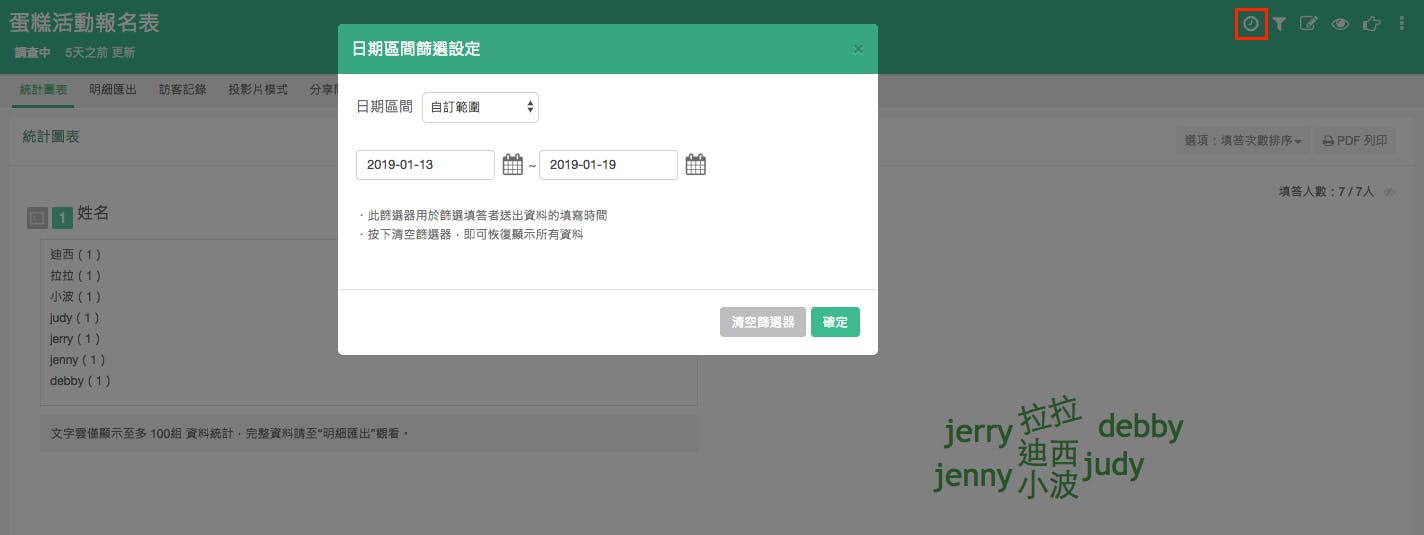Close the 日期區間篩選設定 dialog
Screen dimensions: 1424x535
[858, 49]
